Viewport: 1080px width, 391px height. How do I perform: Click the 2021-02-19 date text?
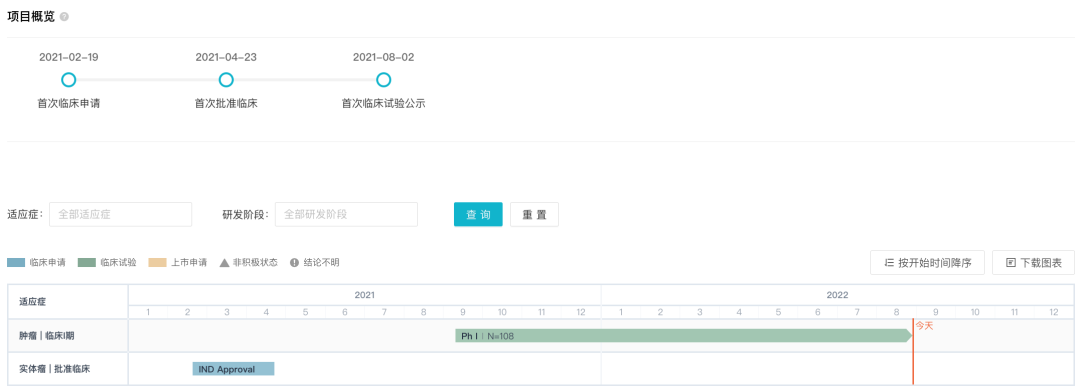pos(68,57)
